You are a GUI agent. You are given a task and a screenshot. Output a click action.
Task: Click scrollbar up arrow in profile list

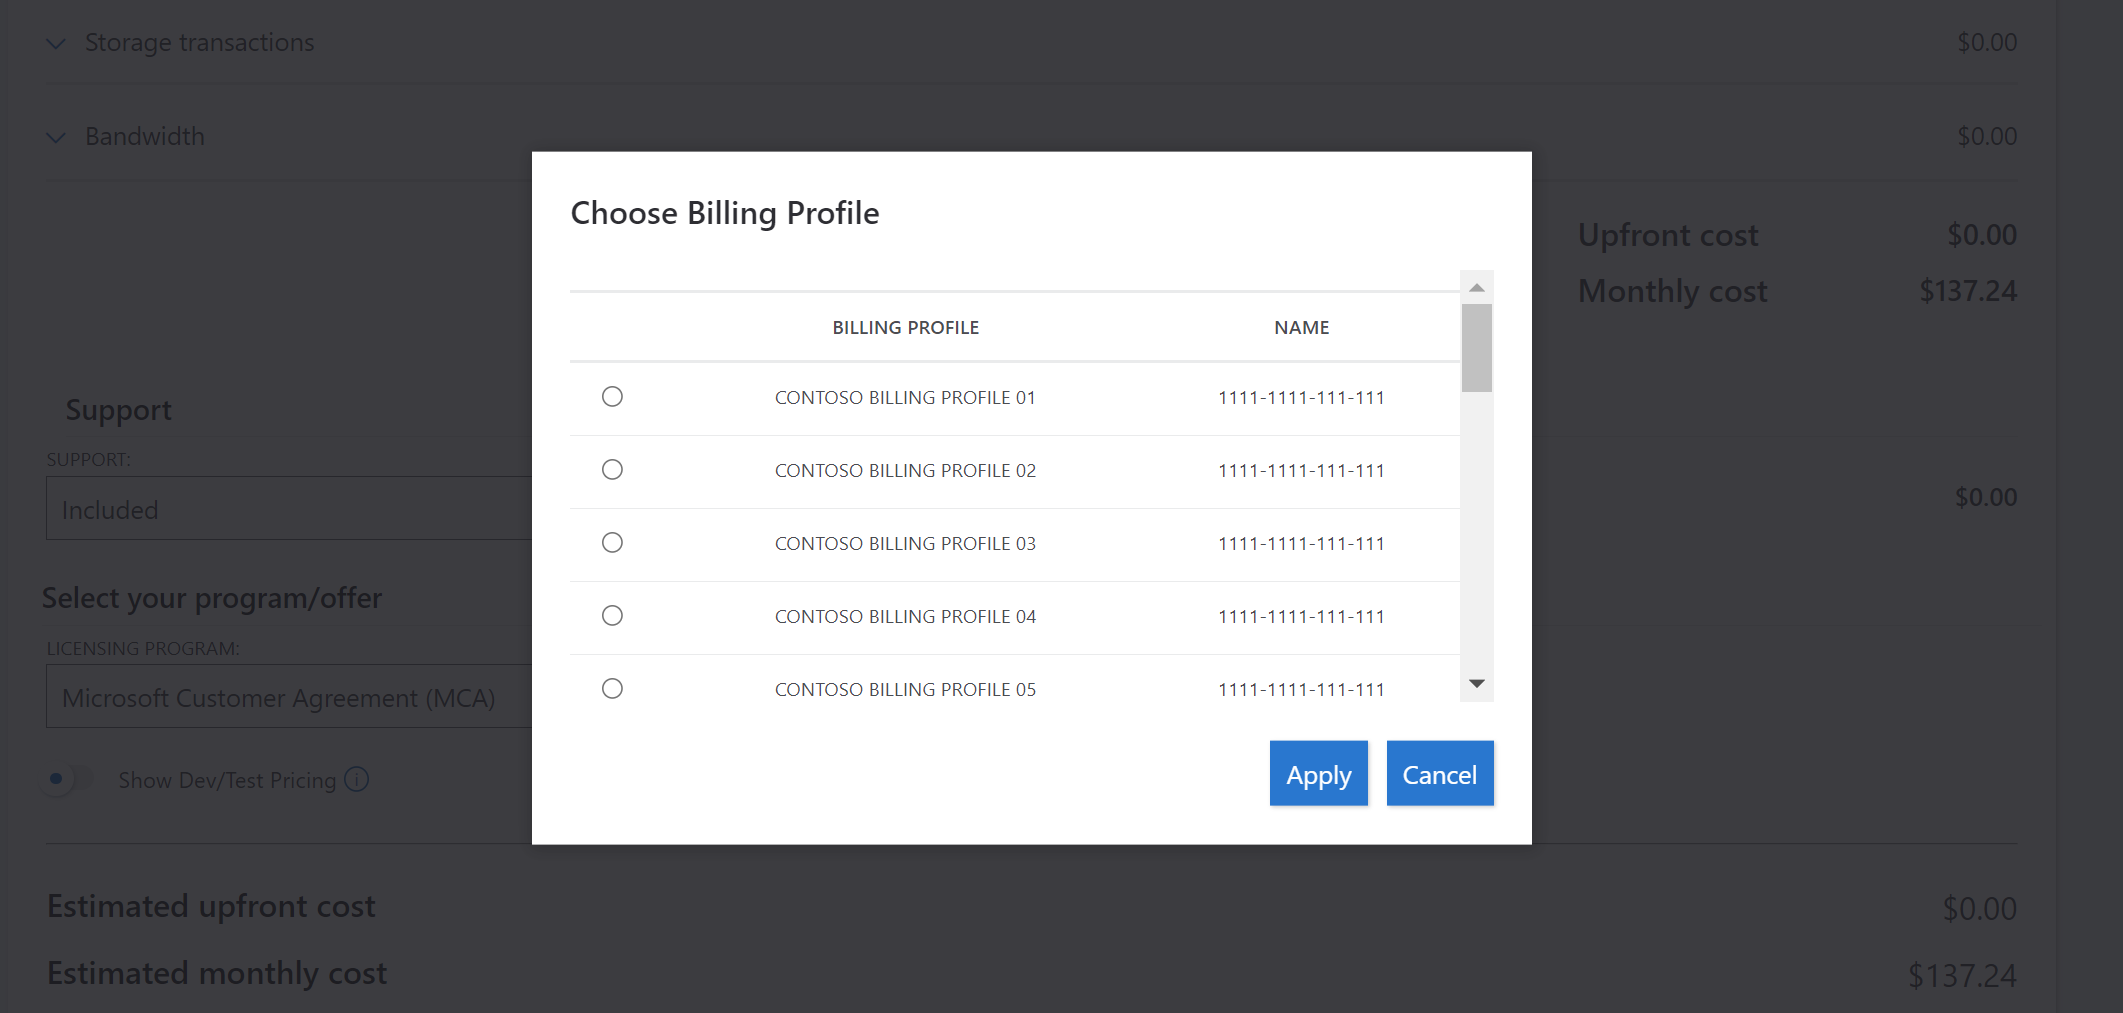click(x=1476, y=288)
